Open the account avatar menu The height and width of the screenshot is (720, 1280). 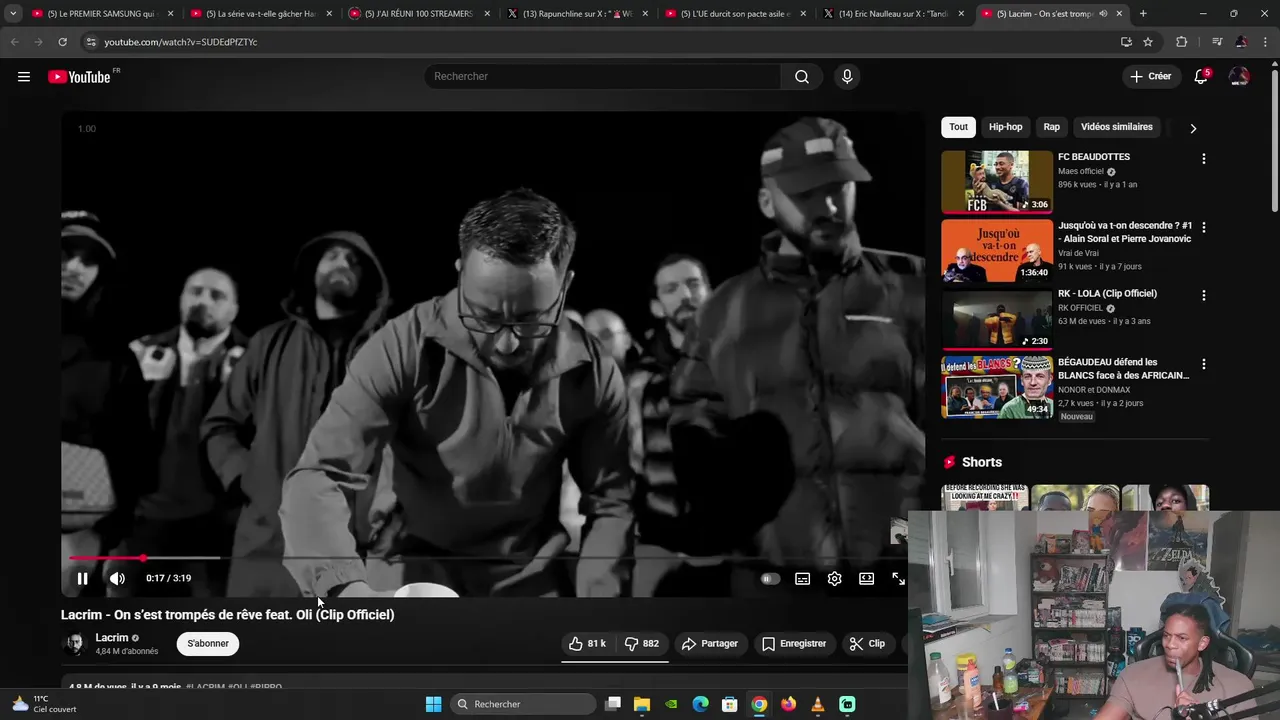click(x=1239, y=77)
